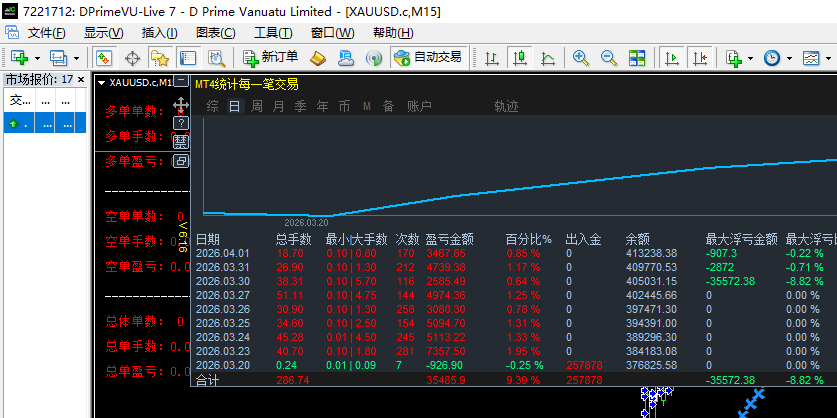The width and height of the screenshot is (837, 418).
Task: Select the 币 currency tab
Action: click(x=344, y=106)
